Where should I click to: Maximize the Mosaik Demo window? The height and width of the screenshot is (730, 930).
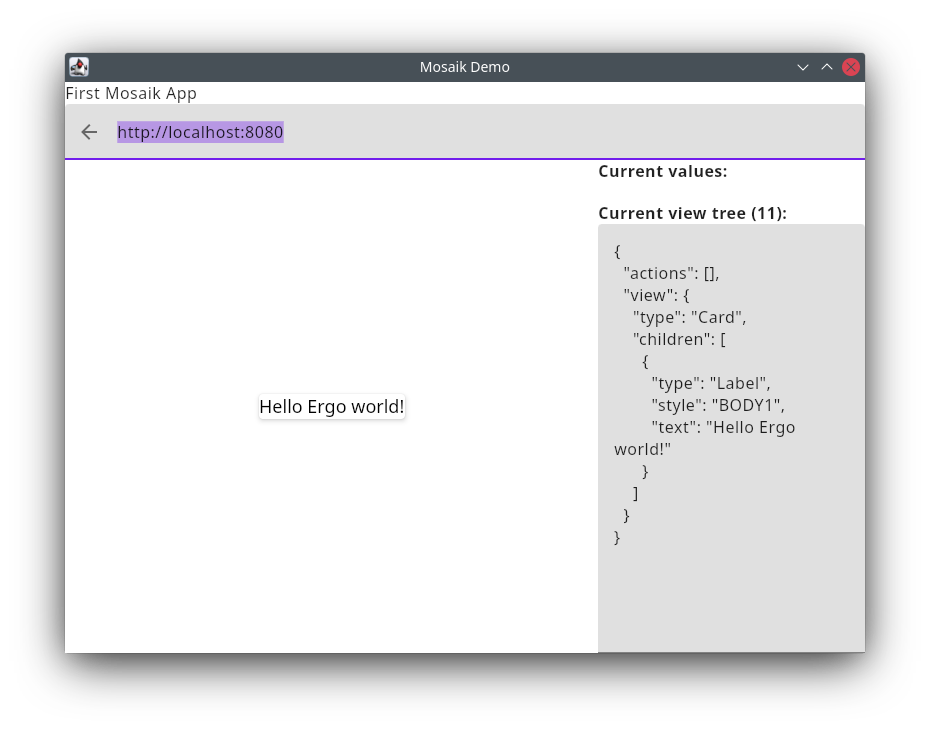827,67
